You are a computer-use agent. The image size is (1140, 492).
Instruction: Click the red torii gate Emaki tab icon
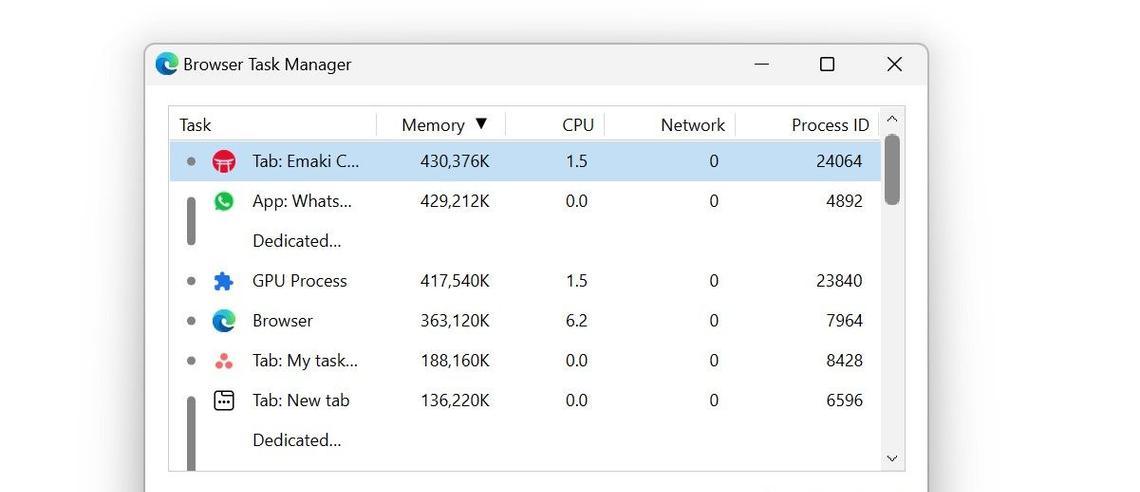coord(224,161)
